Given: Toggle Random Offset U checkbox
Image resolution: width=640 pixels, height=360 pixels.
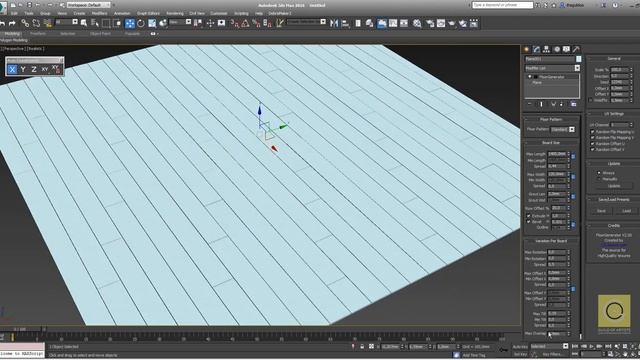Looking at the screenshot, I should [593, 144].
